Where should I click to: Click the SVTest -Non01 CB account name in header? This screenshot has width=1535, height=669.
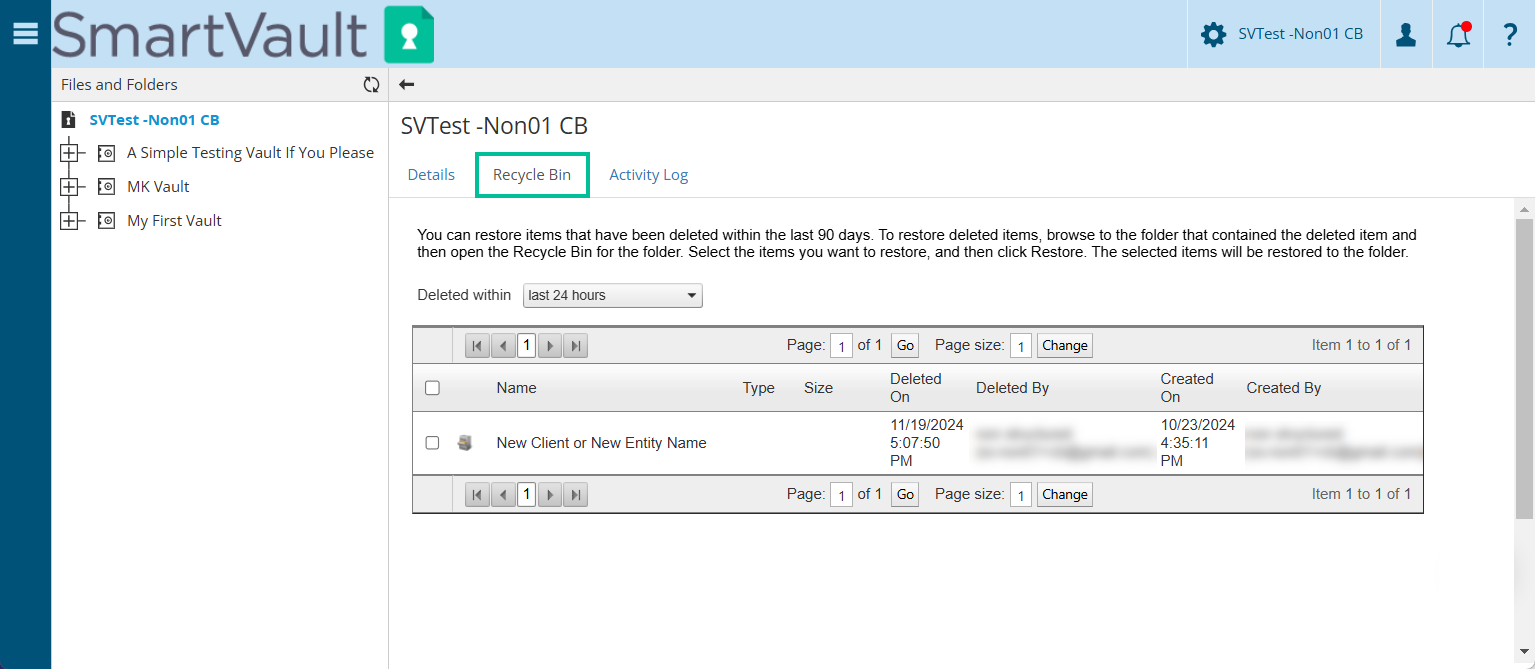1300,34
